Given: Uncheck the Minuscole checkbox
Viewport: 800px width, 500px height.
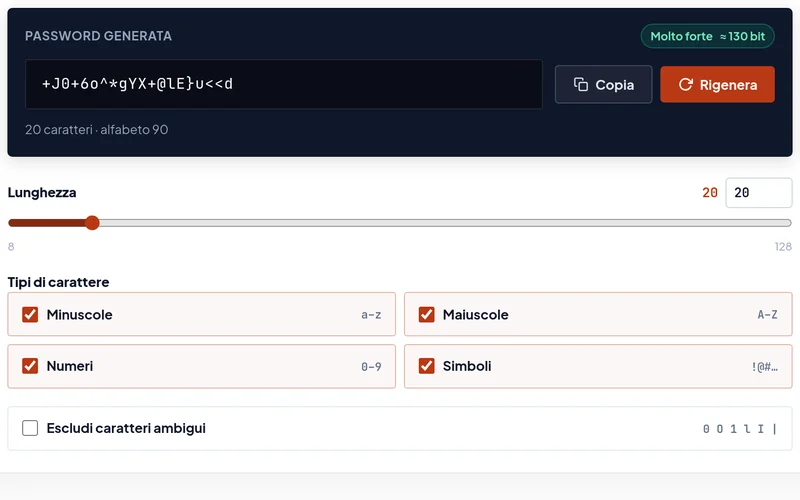Looking at the screenshot, I should (30, 314).
